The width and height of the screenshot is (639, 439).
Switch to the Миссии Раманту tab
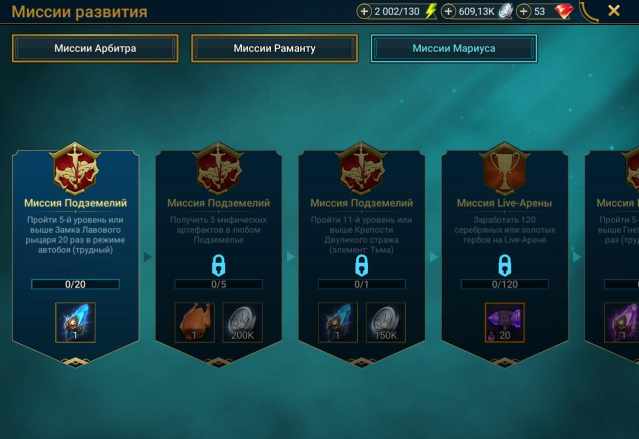(274, 48)
